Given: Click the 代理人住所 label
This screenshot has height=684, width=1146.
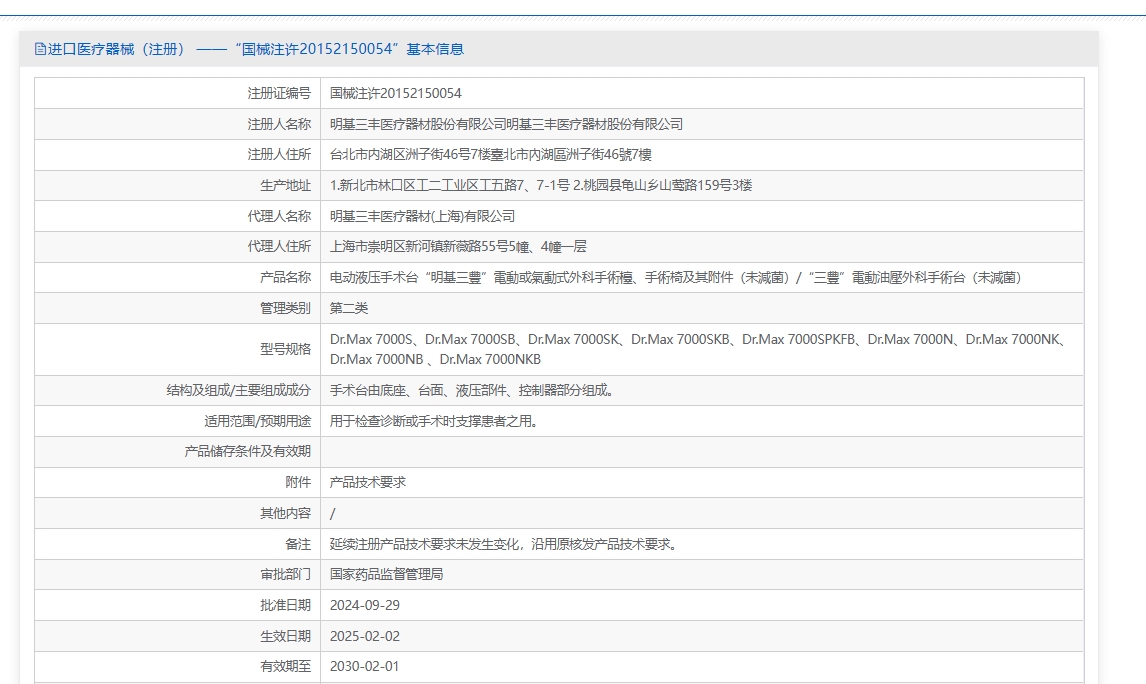Looking at the screenshot, I should coord(279,247).
